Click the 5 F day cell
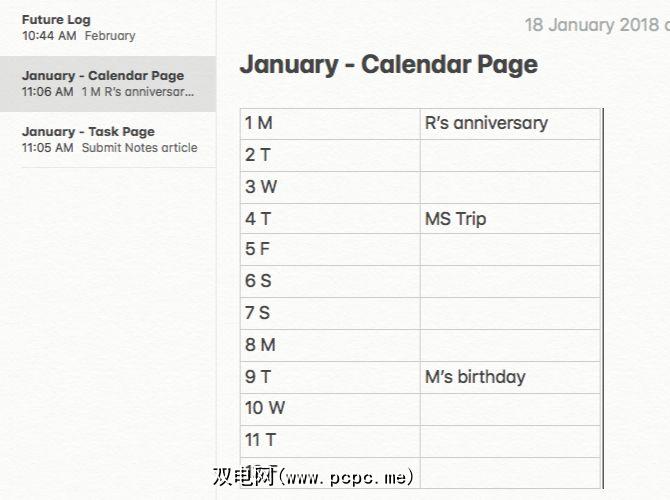Image resolution: width=670 pixels, height=500 pixels. pos(330,250)
